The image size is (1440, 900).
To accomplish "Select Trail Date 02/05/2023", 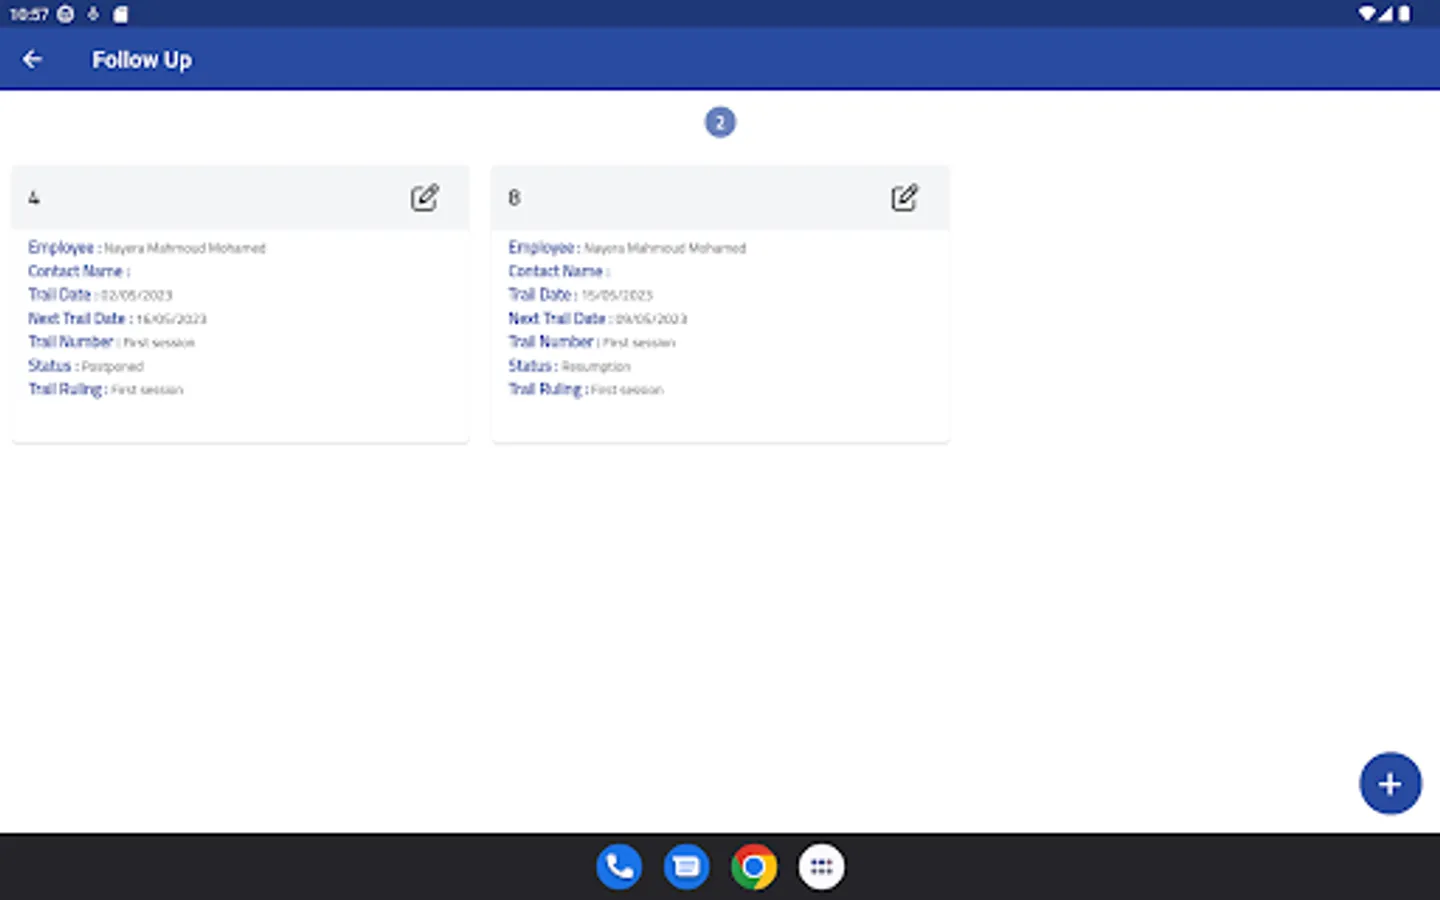I will (x=100, y=295).
